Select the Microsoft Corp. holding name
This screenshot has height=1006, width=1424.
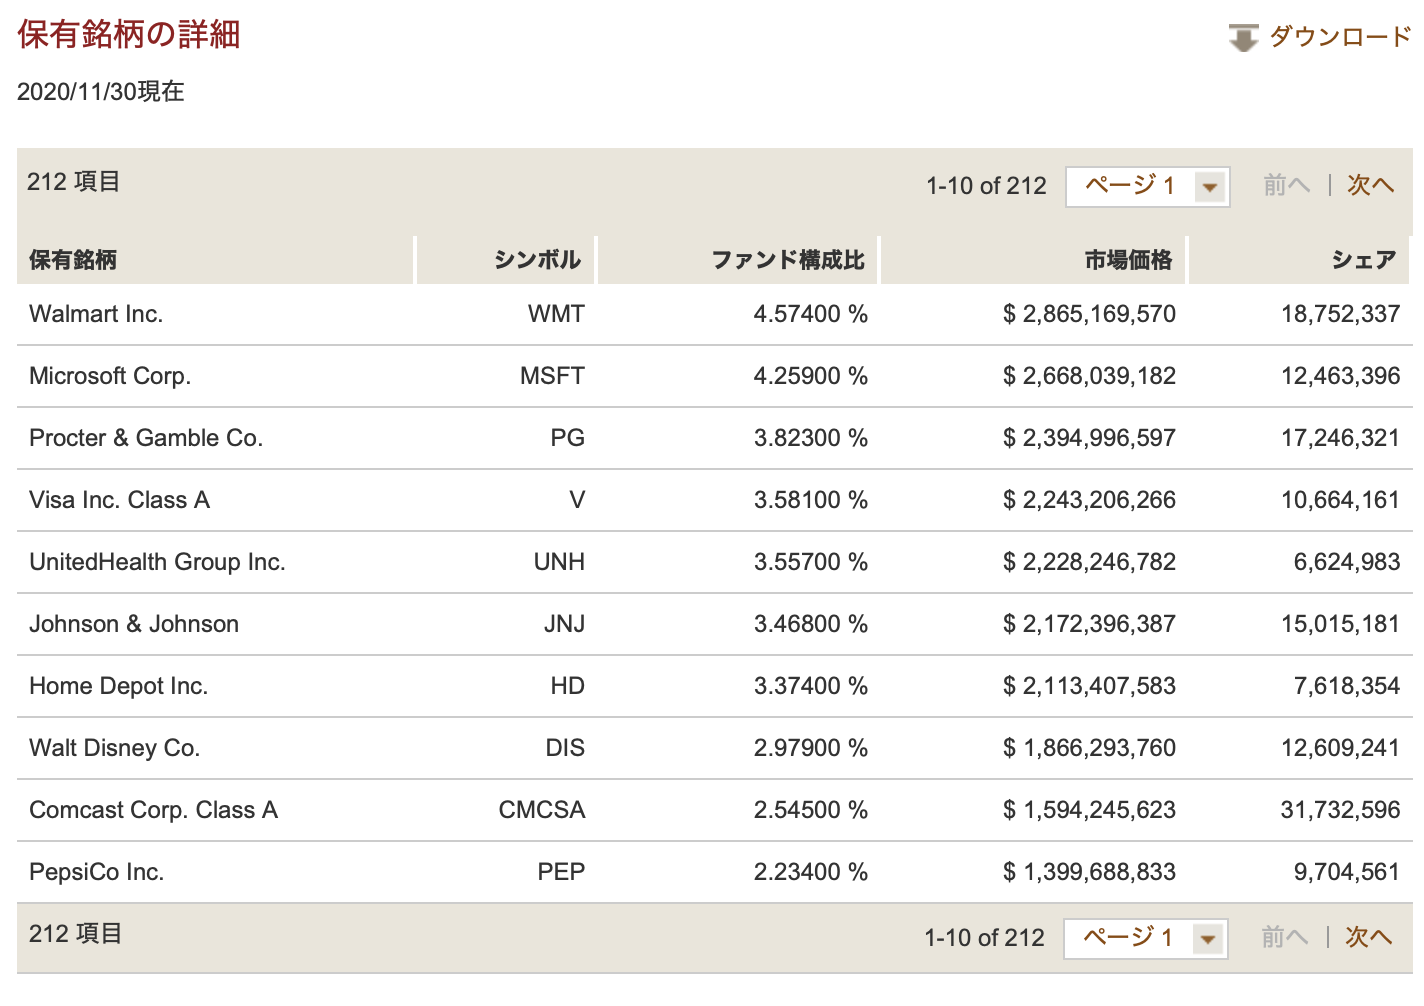110,376
